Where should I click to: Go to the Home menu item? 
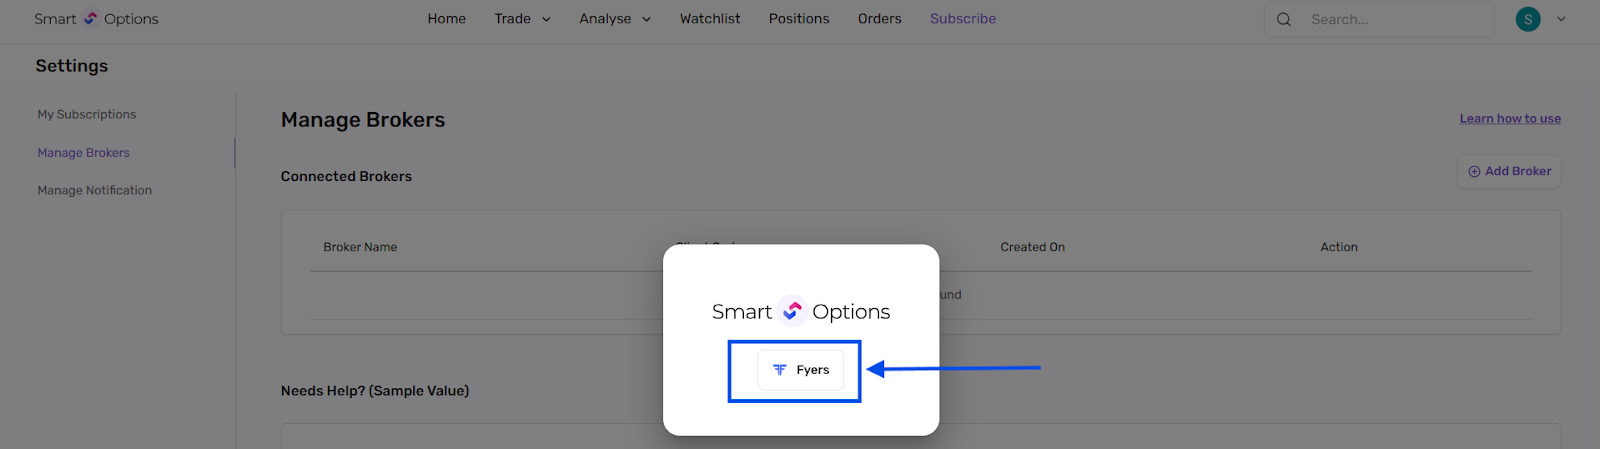point(447,19)
